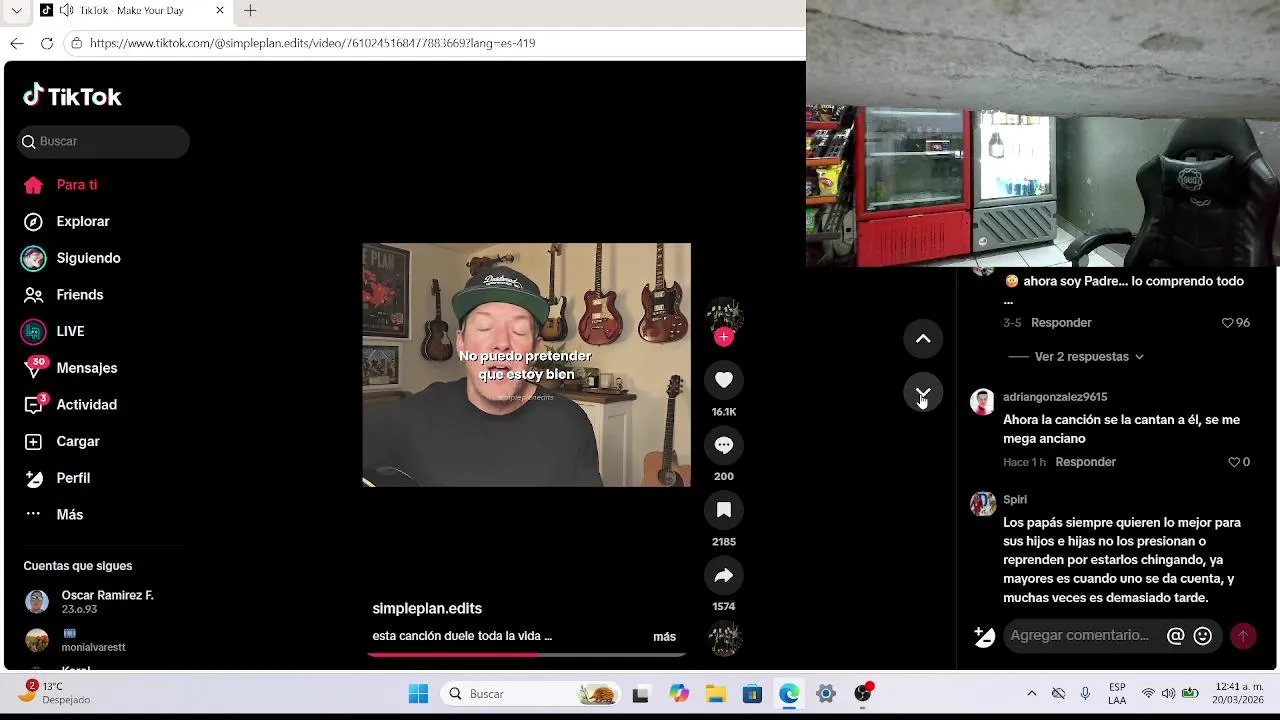Insert a mention with @ icon
The image size is (1280, 720).
[1176, 636]
